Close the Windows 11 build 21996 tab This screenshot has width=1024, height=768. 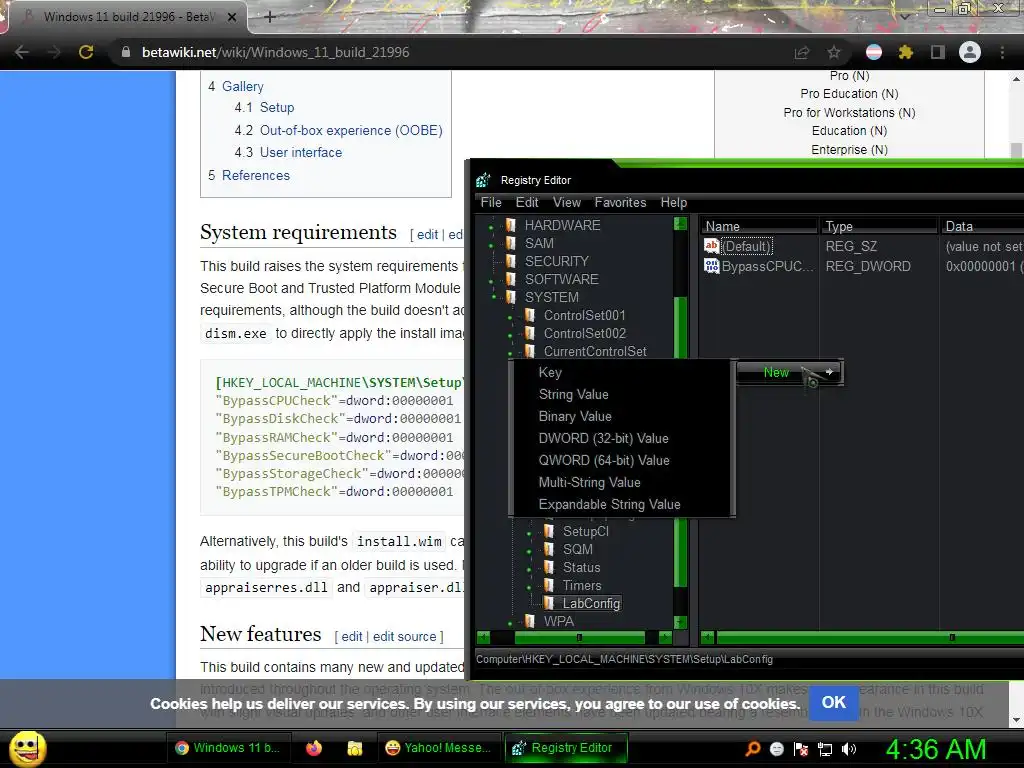pyautogui.click(x=232, y=17)
